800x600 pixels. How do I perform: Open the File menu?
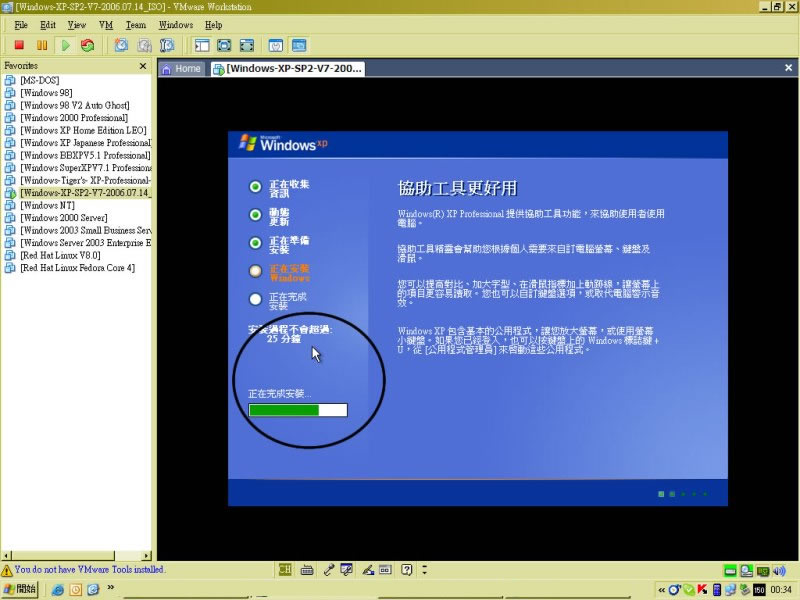tap(21, 25)
